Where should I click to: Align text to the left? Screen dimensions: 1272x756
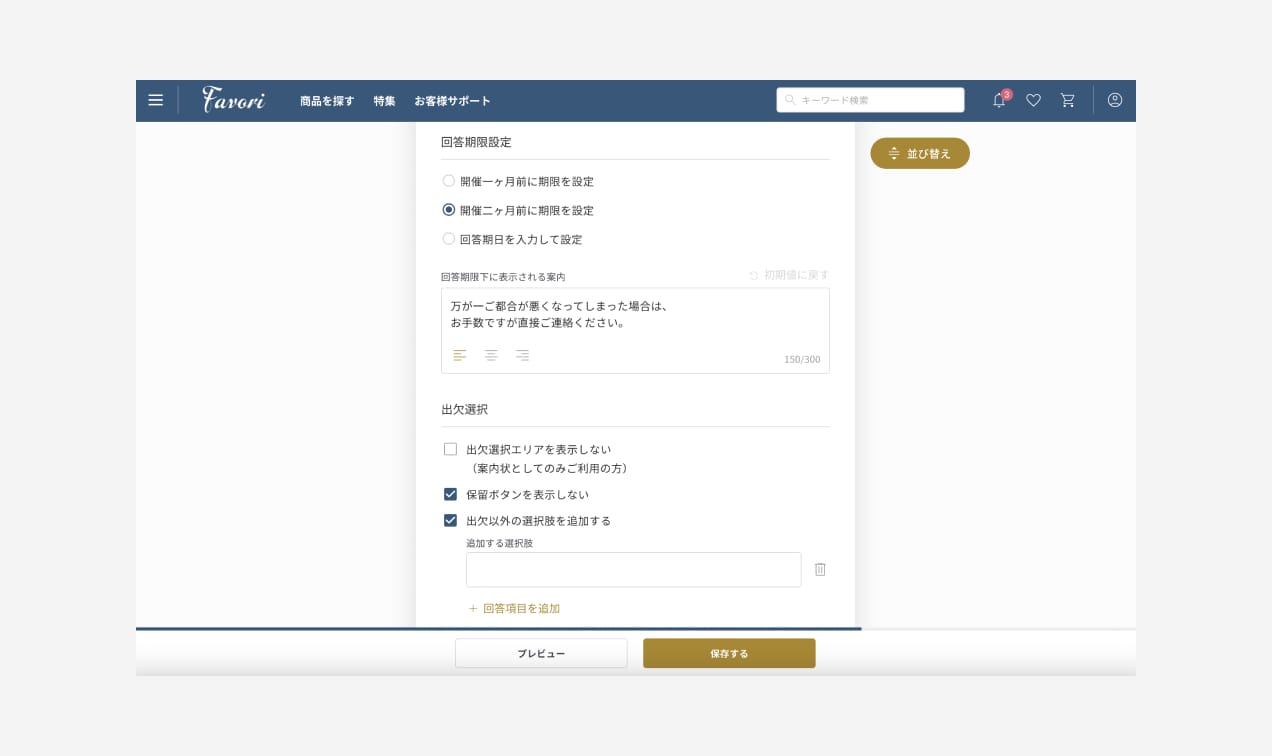click(x=460, y=355)
